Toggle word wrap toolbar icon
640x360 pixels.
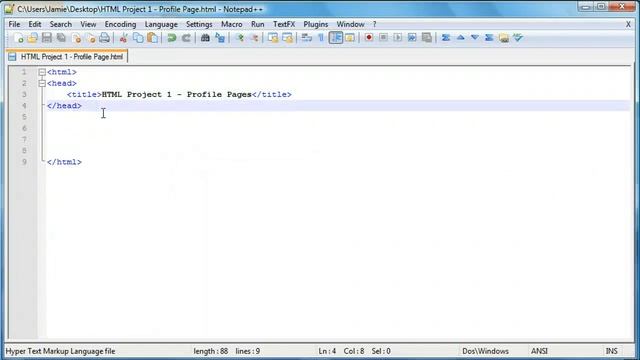[x=307, y=38]
